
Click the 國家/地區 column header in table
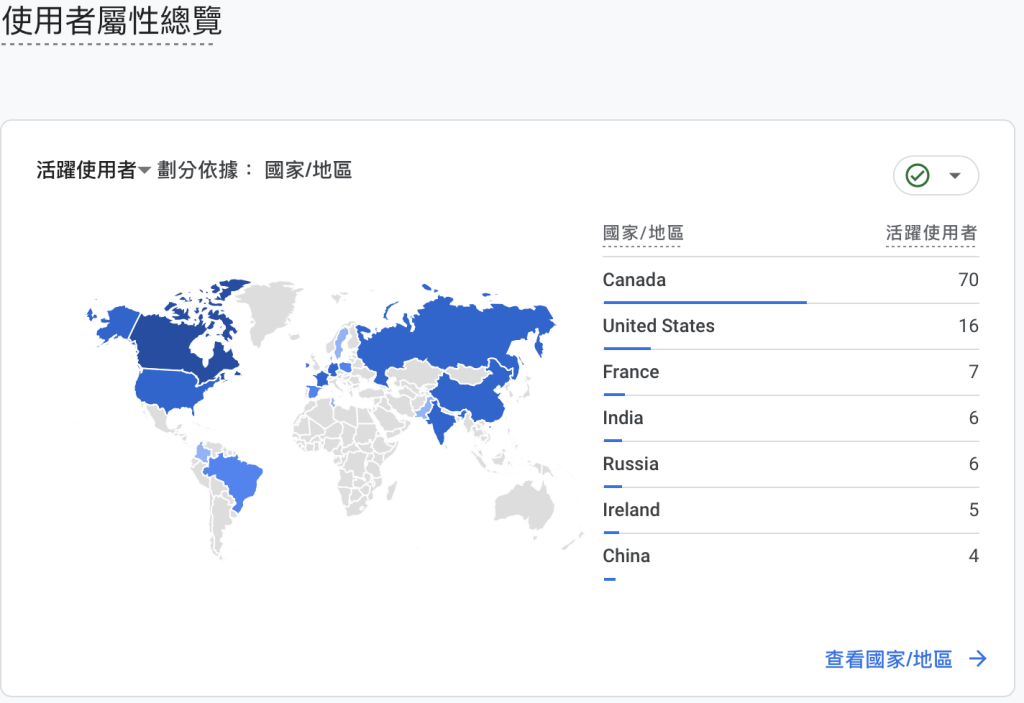click(643, 234)
